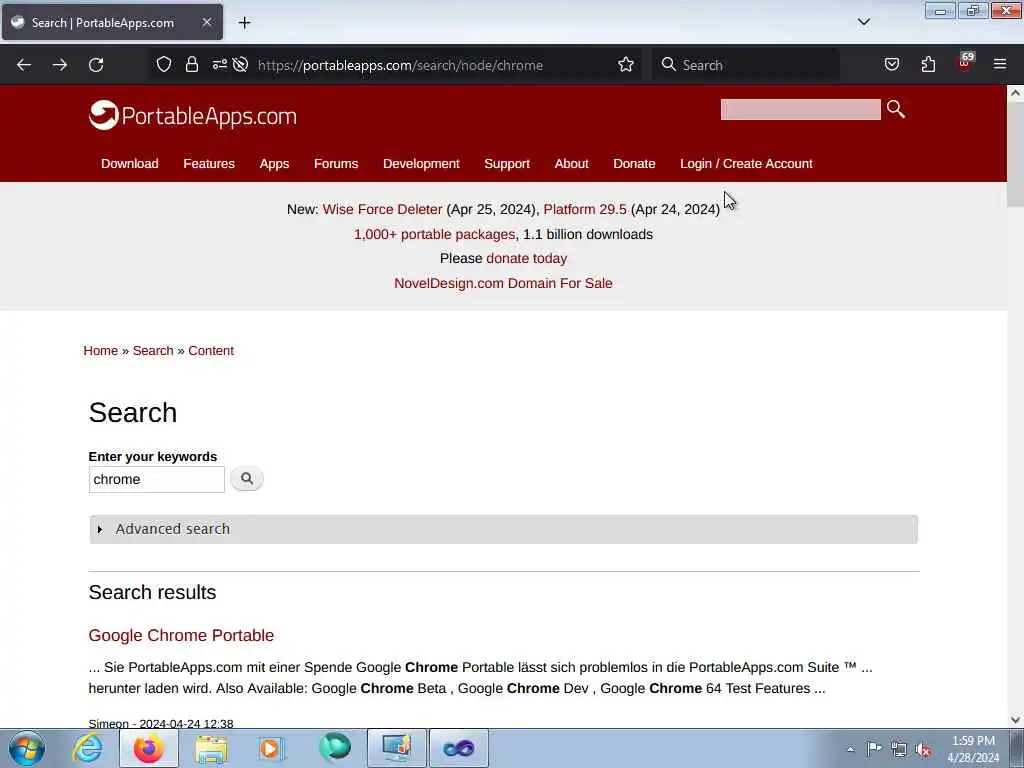Open the Forums menu item

tap(336, 164)
